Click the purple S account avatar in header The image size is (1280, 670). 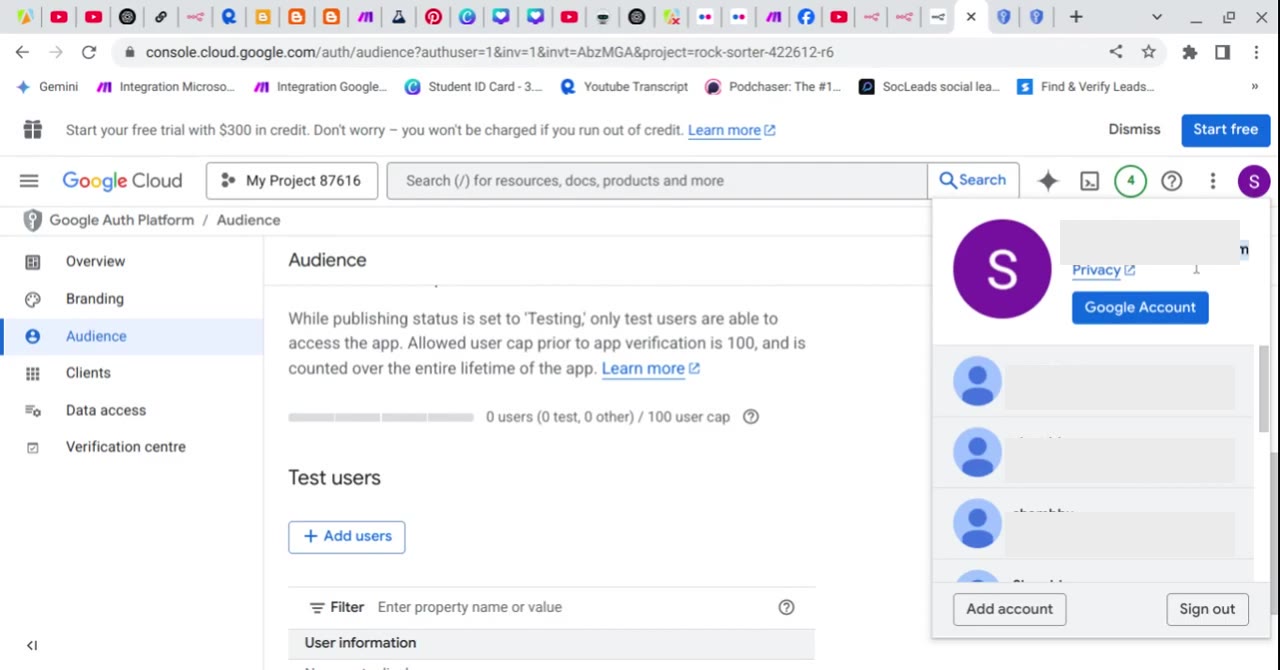(x=1253, y=181)
